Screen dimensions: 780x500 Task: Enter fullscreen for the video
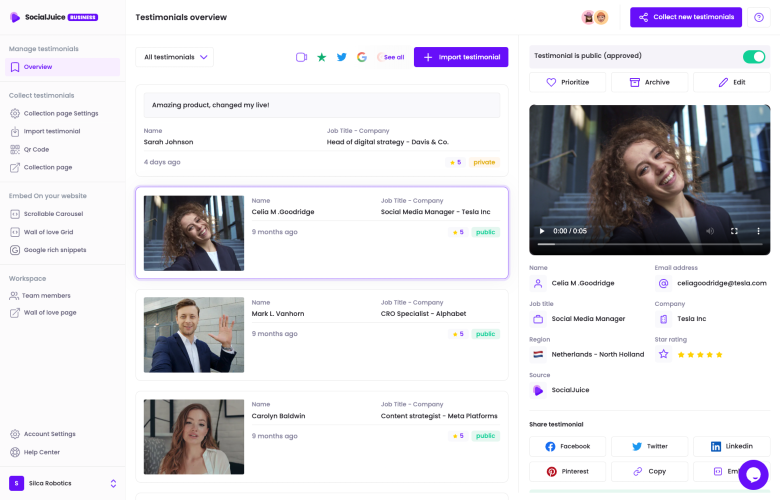pos(734,231)
